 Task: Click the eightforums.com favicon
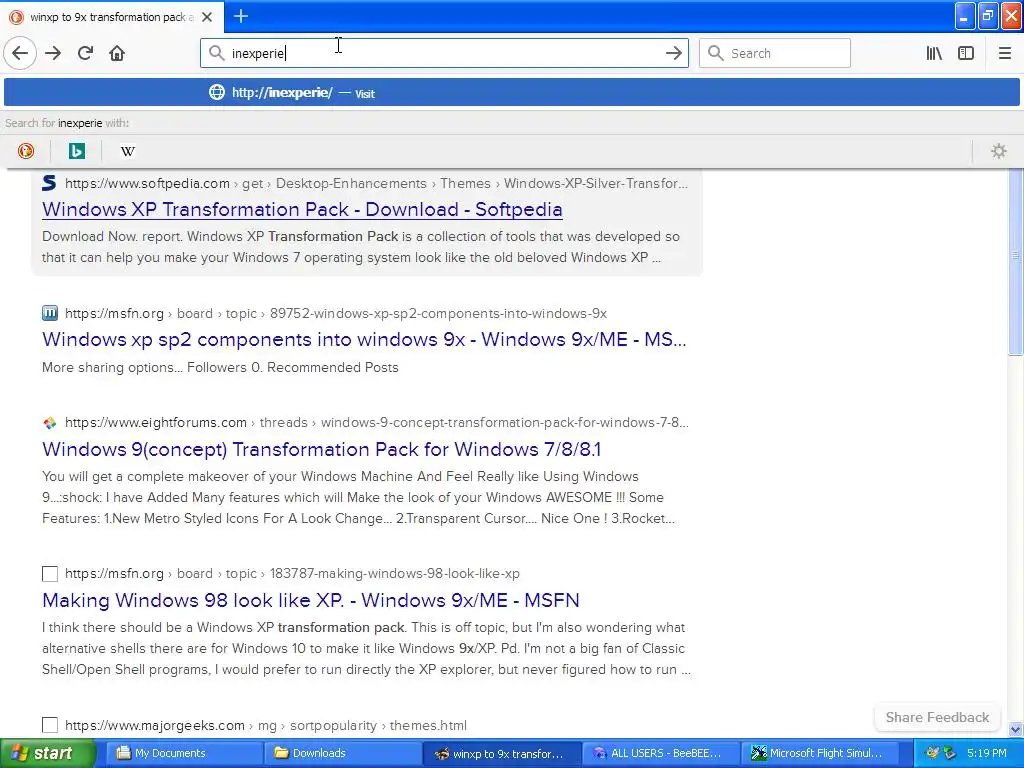pyautogui.click(x=50, y=423)
